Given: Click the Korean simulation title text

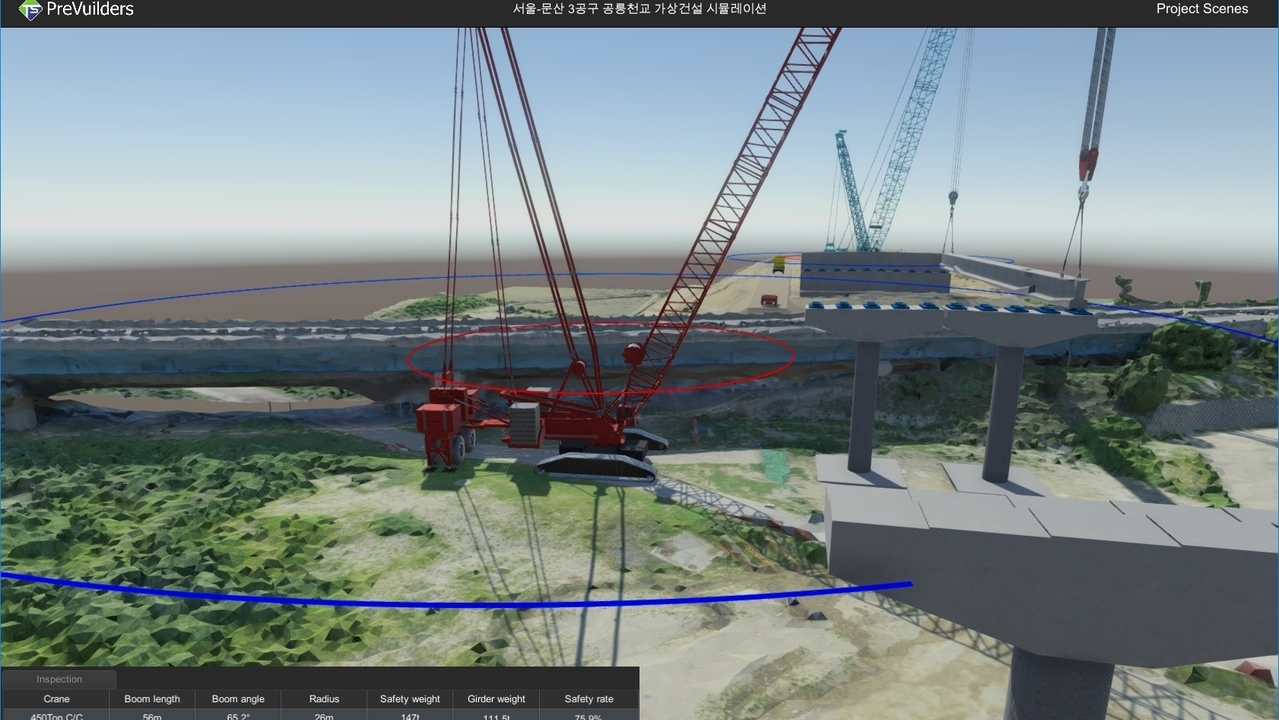Looking at the screenshot, I should [x=640, y=9].
